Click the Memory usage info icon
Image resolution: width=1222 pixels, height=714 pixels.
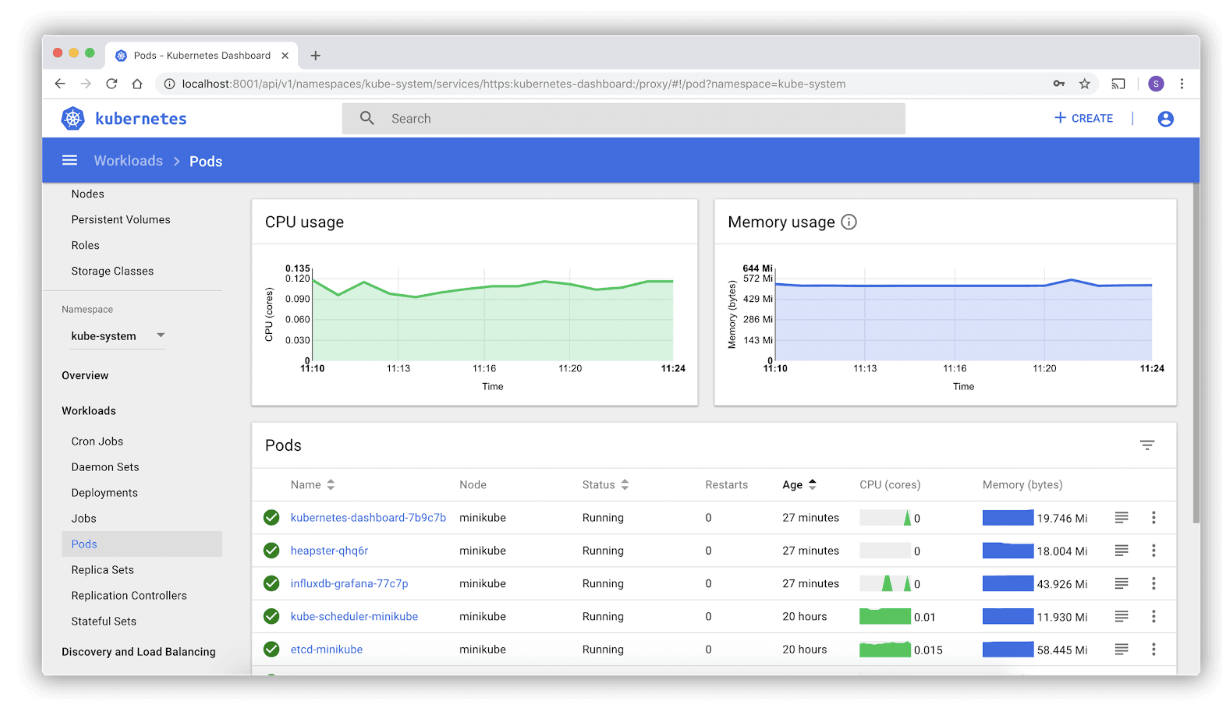[849, 222]
